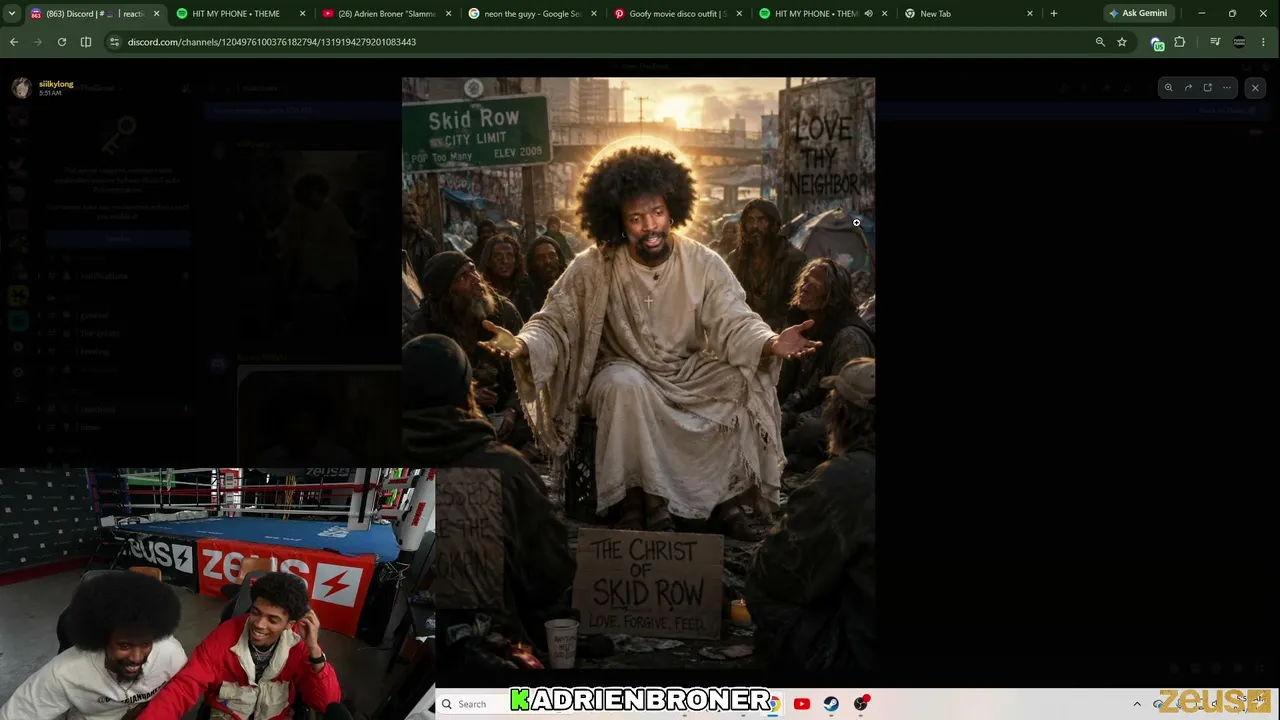Open the Extensions puzzle menu
This screenshot has height=720, width=1280.
(1180, 42)
